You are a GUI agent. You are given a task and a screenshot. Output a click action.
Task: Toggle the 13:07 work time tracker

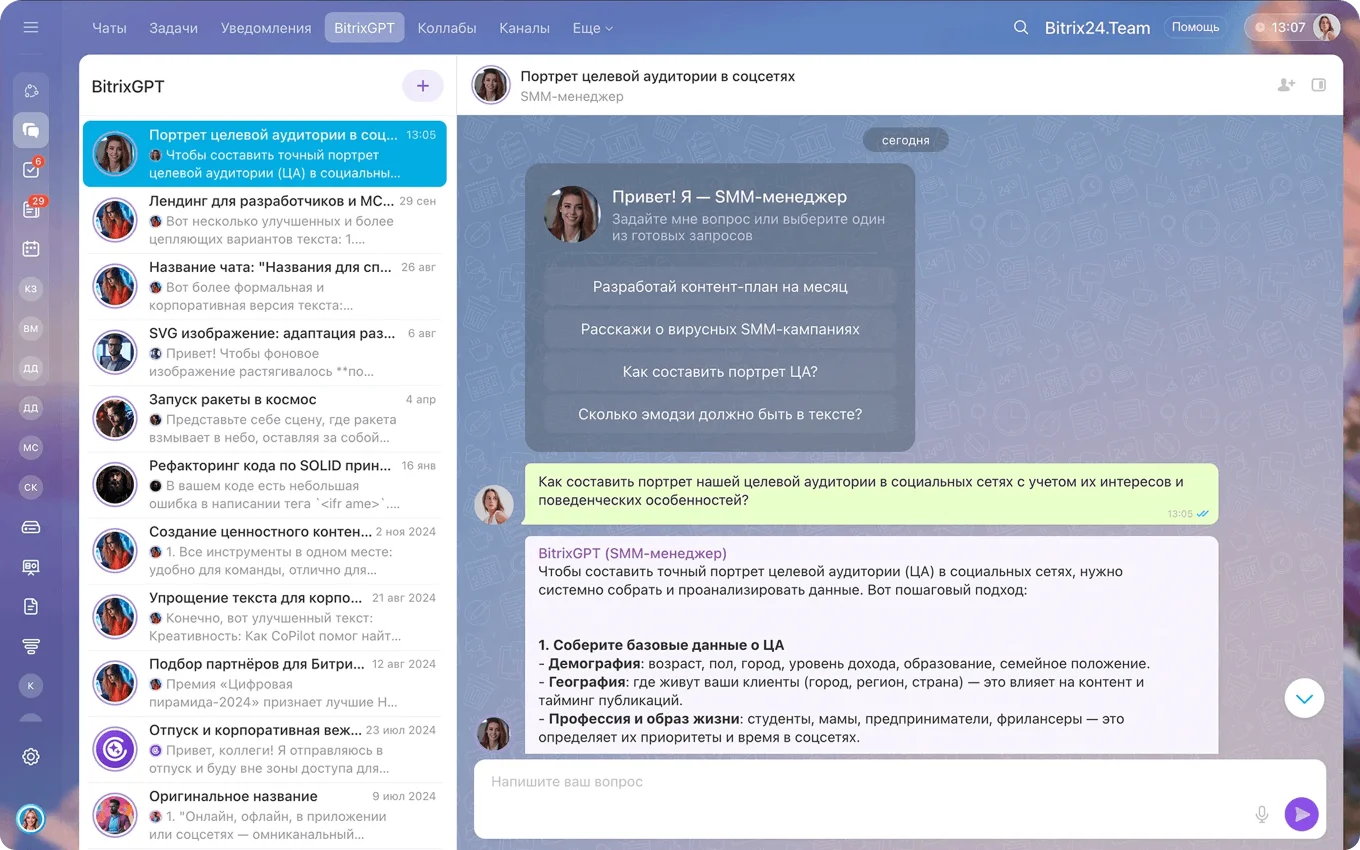[x=1282, y=28]
